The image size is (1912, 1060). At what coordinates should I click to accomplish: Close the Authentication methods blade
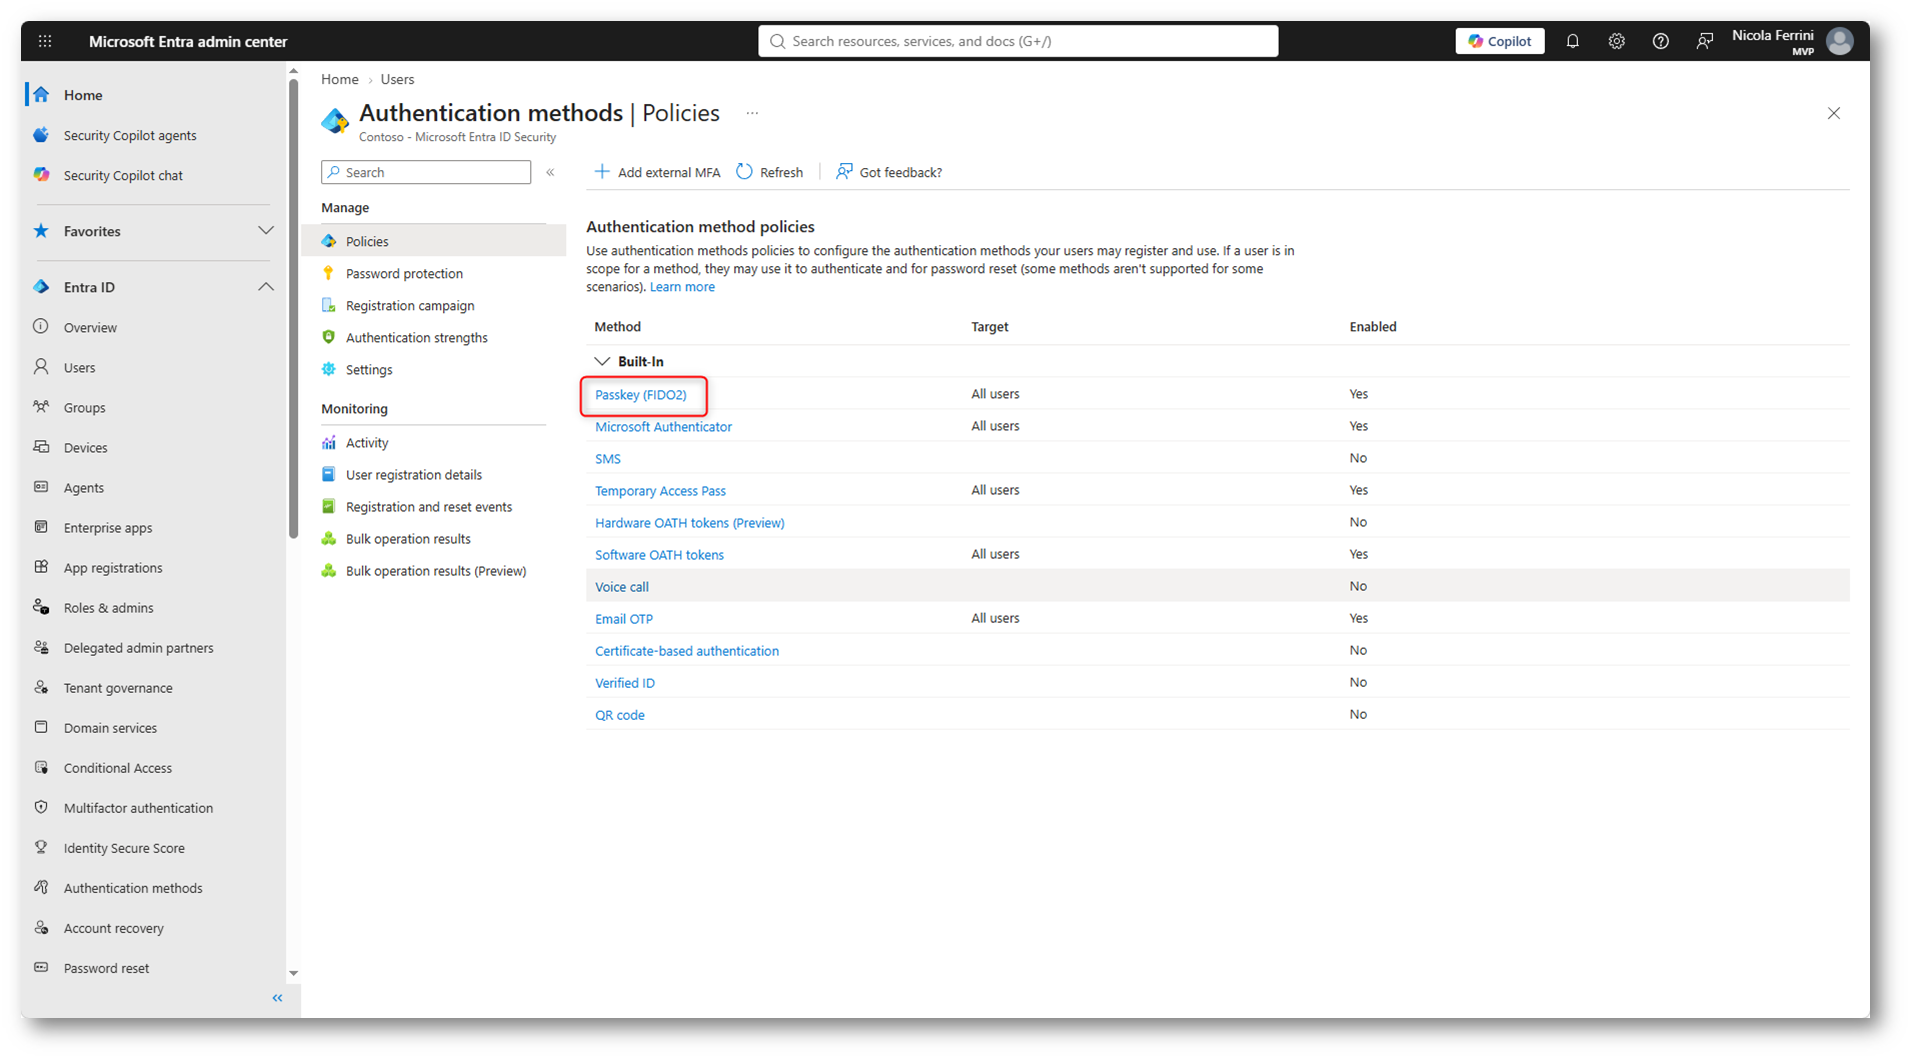click(x=1833, y=113)
